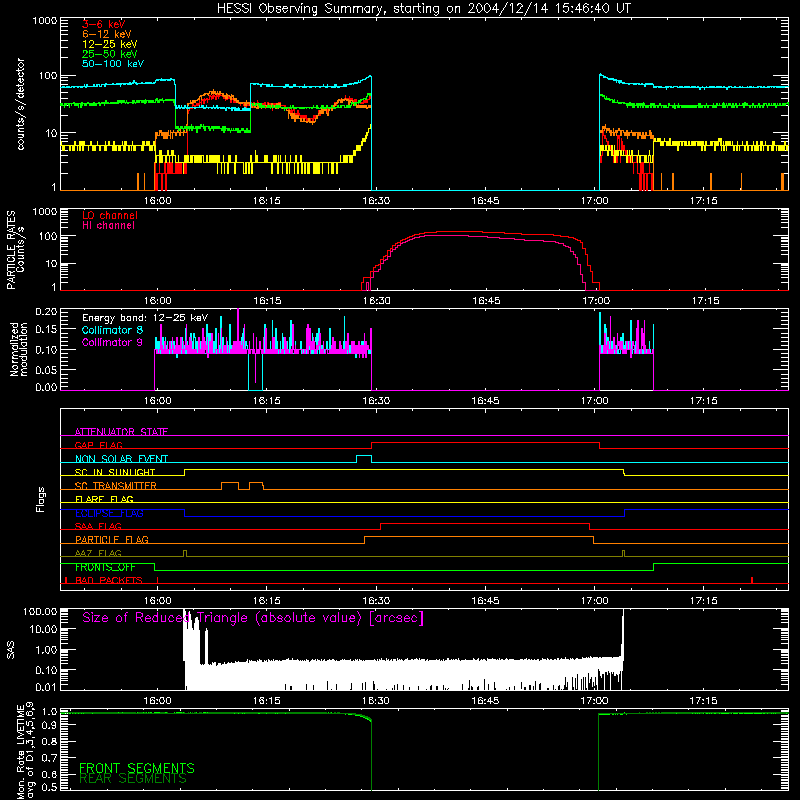
Task: Select the "SC TRANSMITTER" flag label
Action: click(116, 486)
